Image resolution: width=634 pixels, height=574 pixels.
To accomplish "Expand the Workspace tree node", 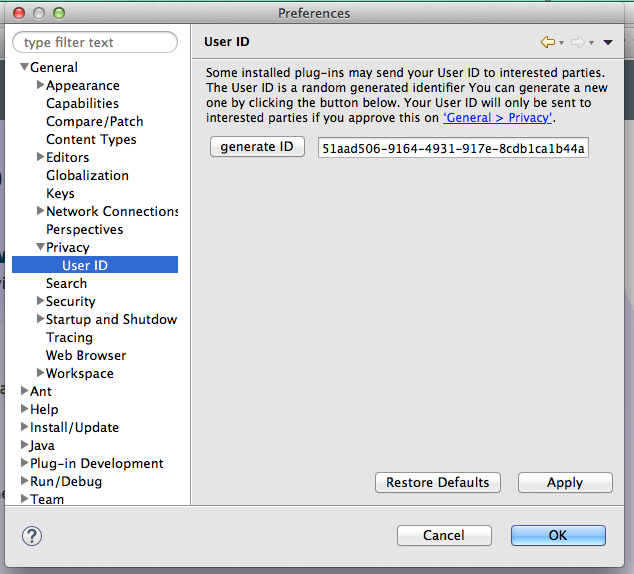I will pyautogui.click(x=40, y=372).
